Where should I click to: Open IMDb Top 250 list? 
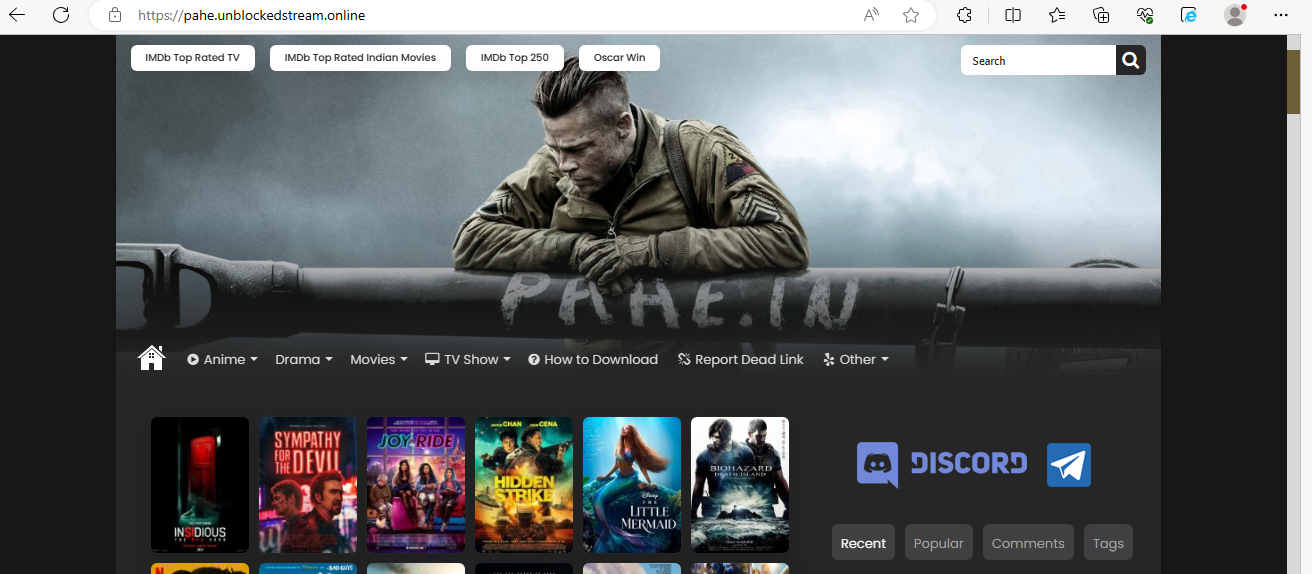click(514, 58)
